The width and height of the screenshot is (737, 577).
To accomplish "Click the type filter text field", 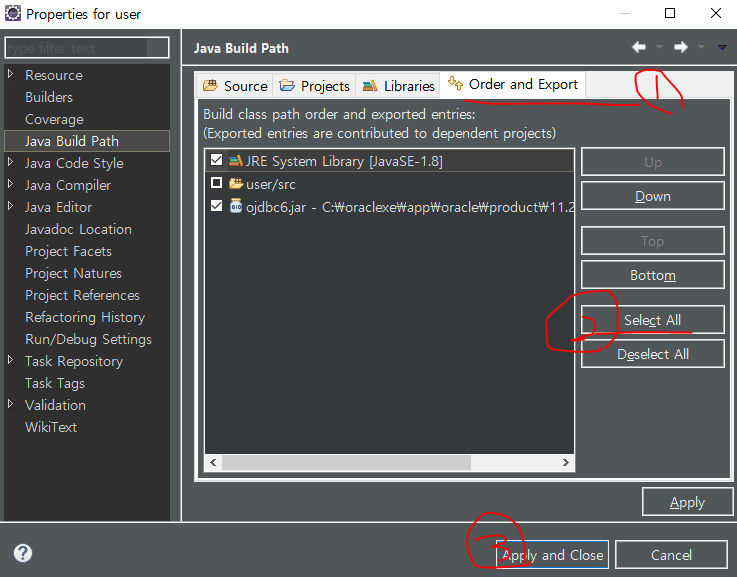I will pos(86,48).
